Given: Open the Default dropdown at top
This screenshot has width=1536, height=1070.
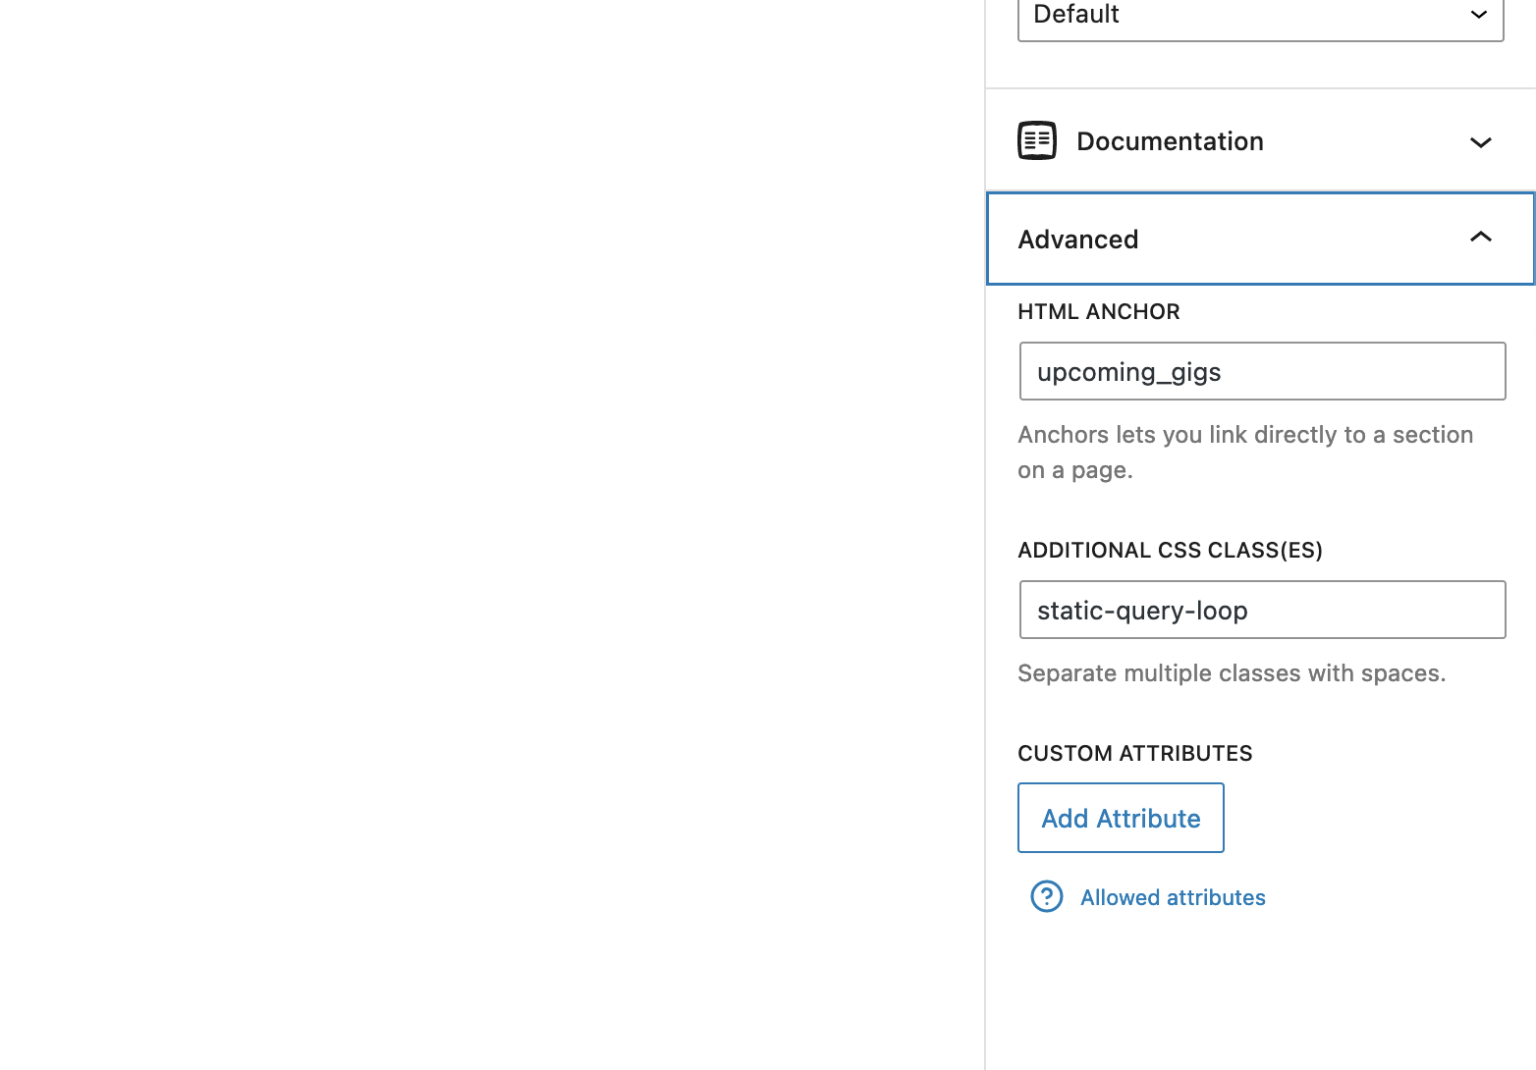Looking at the screenshot, I should coord(1260,17).
